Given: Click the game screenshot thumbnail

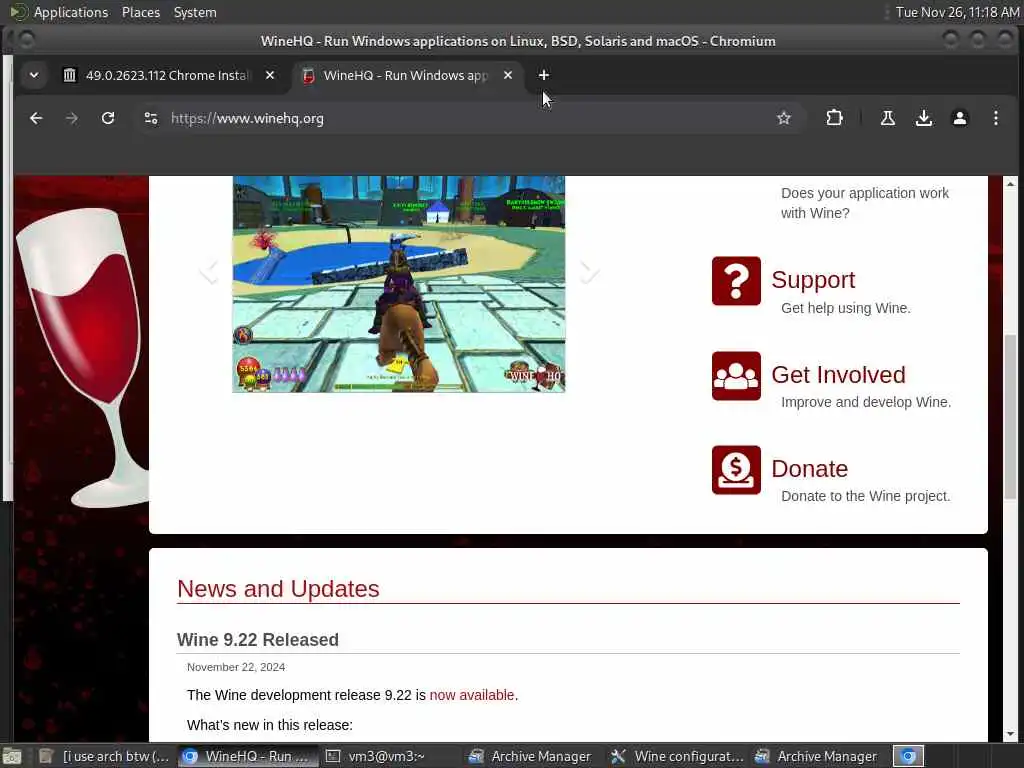Looking at the screenshot, I should pos(398,284).
